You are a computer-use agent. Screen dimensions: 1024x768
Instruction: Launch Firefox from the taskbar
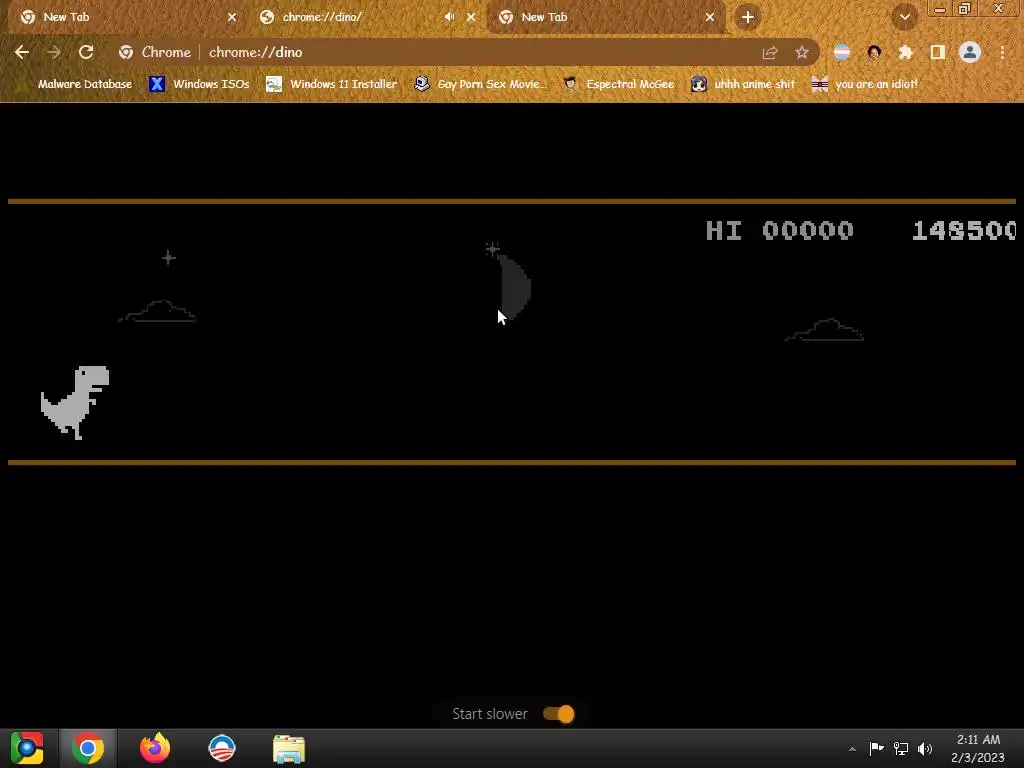point(155,748)
